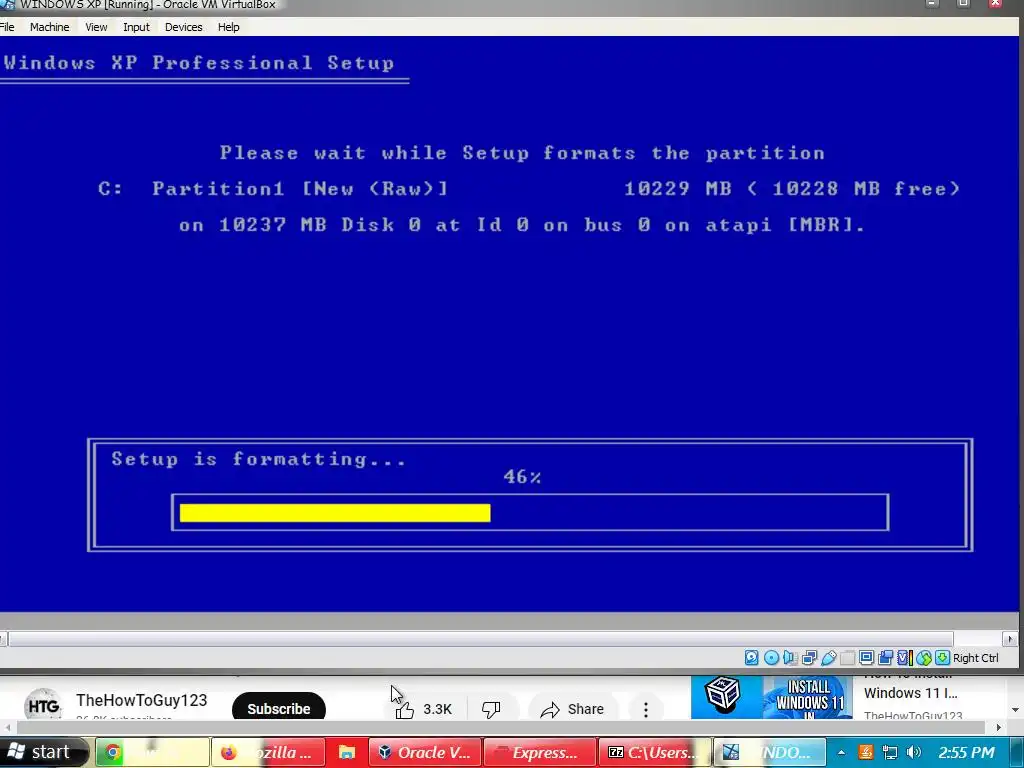Click the Share button on YouTube
This screenshot has height=768, width=1024.
tap(572, 709)
